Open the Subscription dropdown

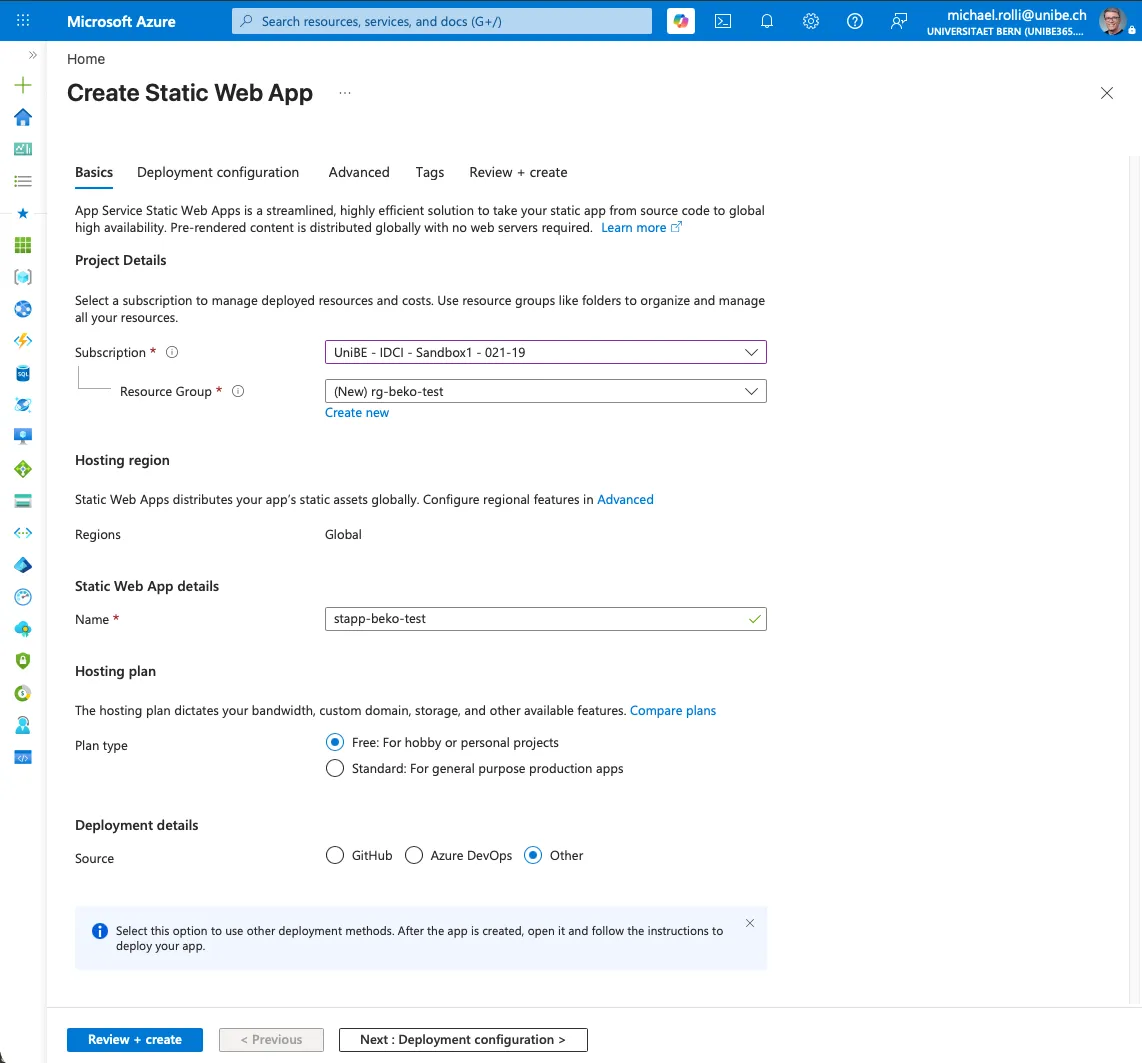[x=546, y=352]
